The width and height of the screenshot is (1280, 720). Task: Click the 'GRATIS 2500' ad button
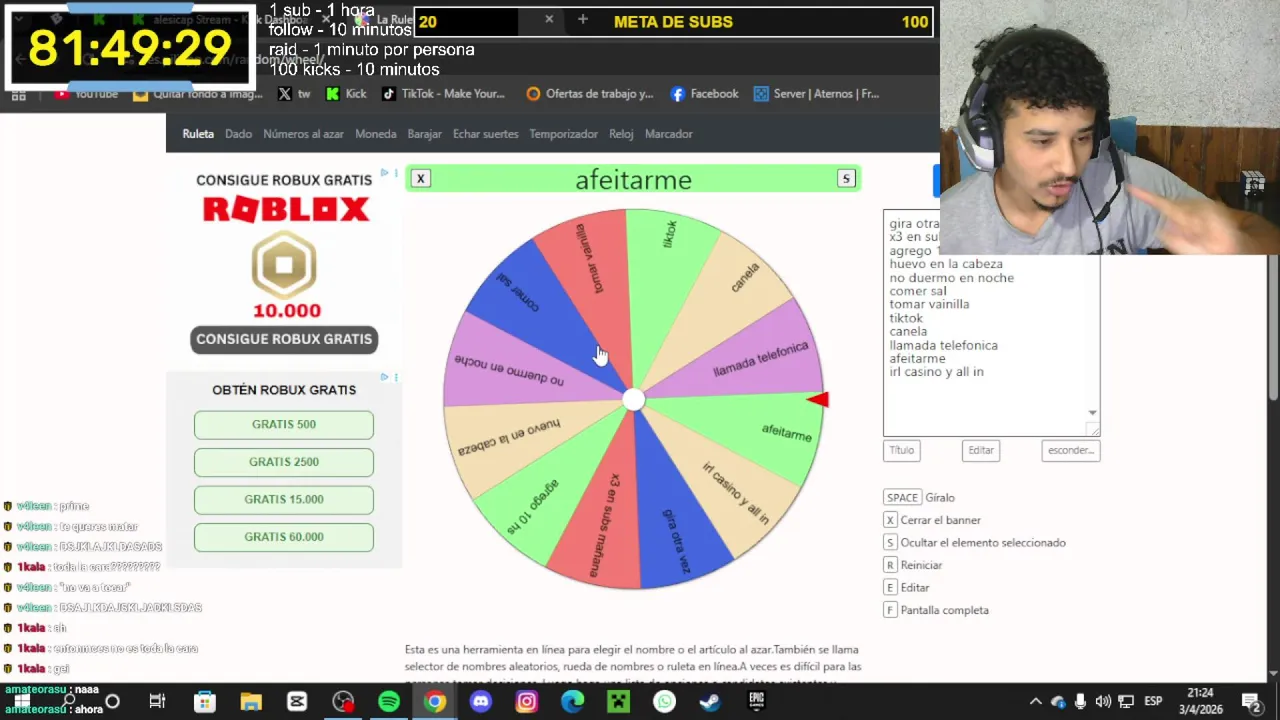click(x=284, y=462)
